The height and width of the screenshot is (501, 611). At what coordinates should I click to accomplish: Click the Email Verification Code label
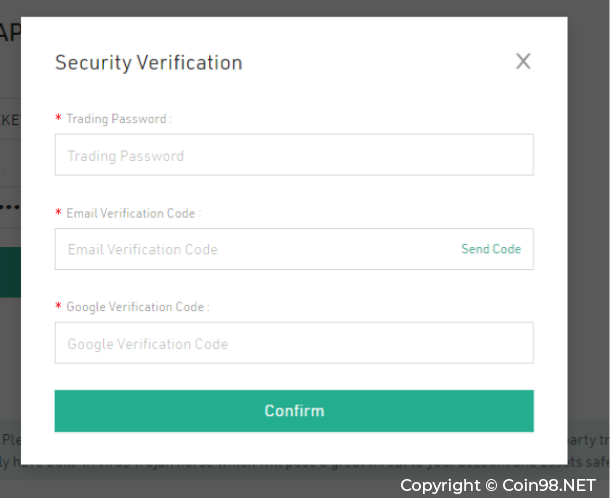click(133, 213)
